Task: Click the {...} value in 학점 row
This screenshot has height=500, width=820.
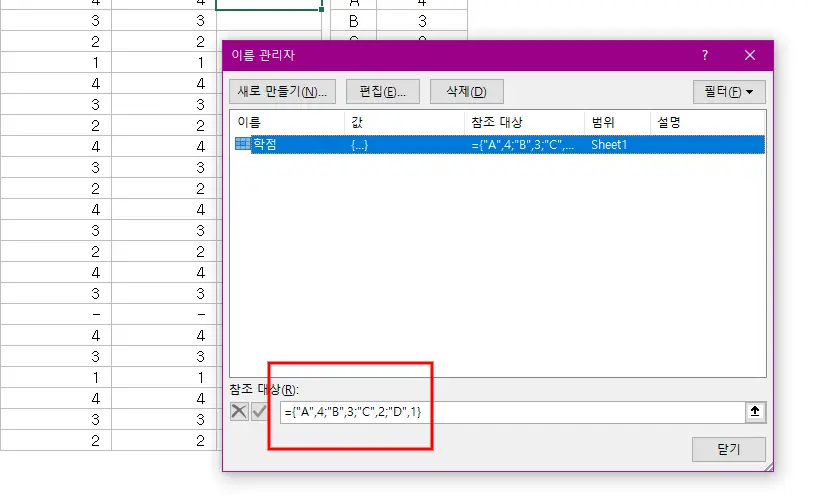Action: click(359, 145)
